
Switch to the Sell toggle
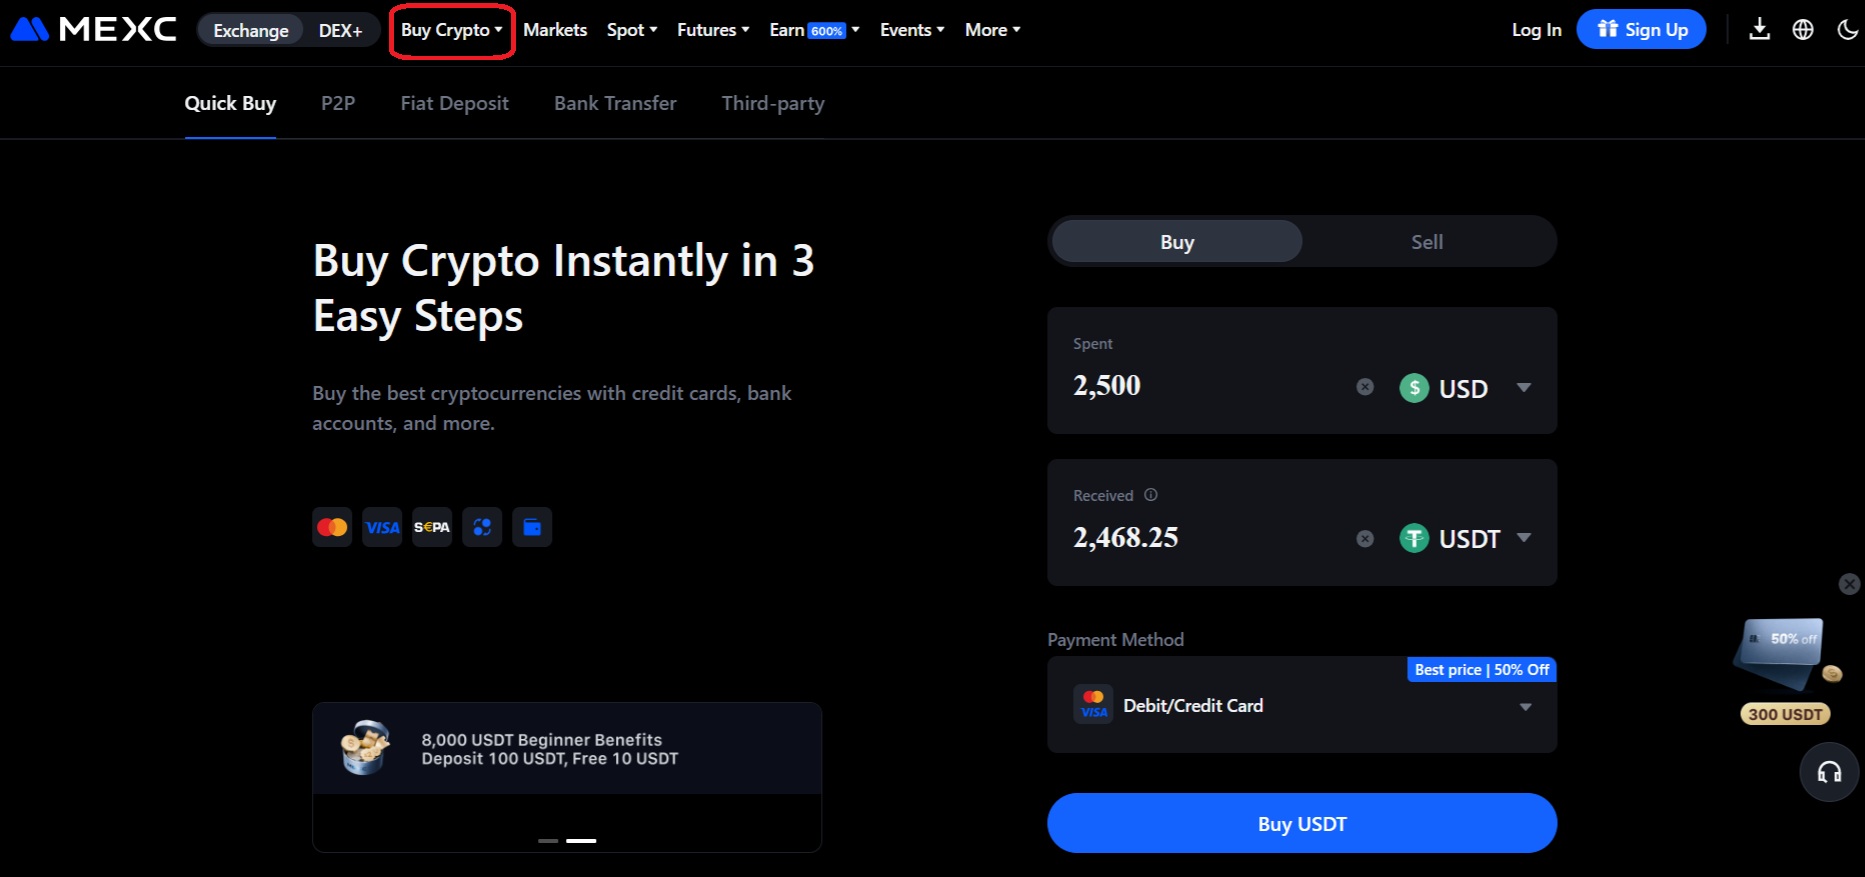(1427, 242)
